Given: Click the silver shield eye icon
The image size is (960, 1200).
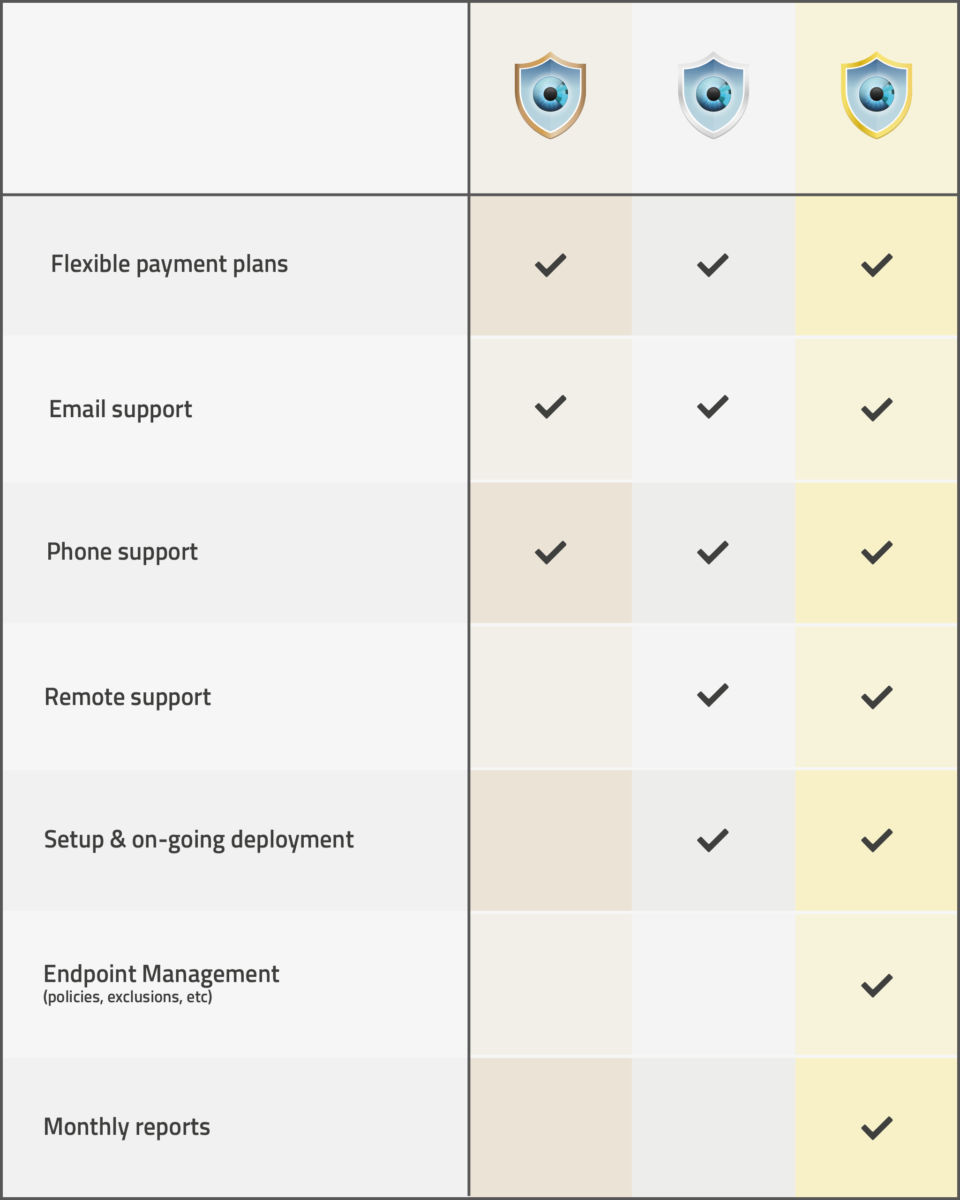Looking at the screenshot, I should 713,96.
